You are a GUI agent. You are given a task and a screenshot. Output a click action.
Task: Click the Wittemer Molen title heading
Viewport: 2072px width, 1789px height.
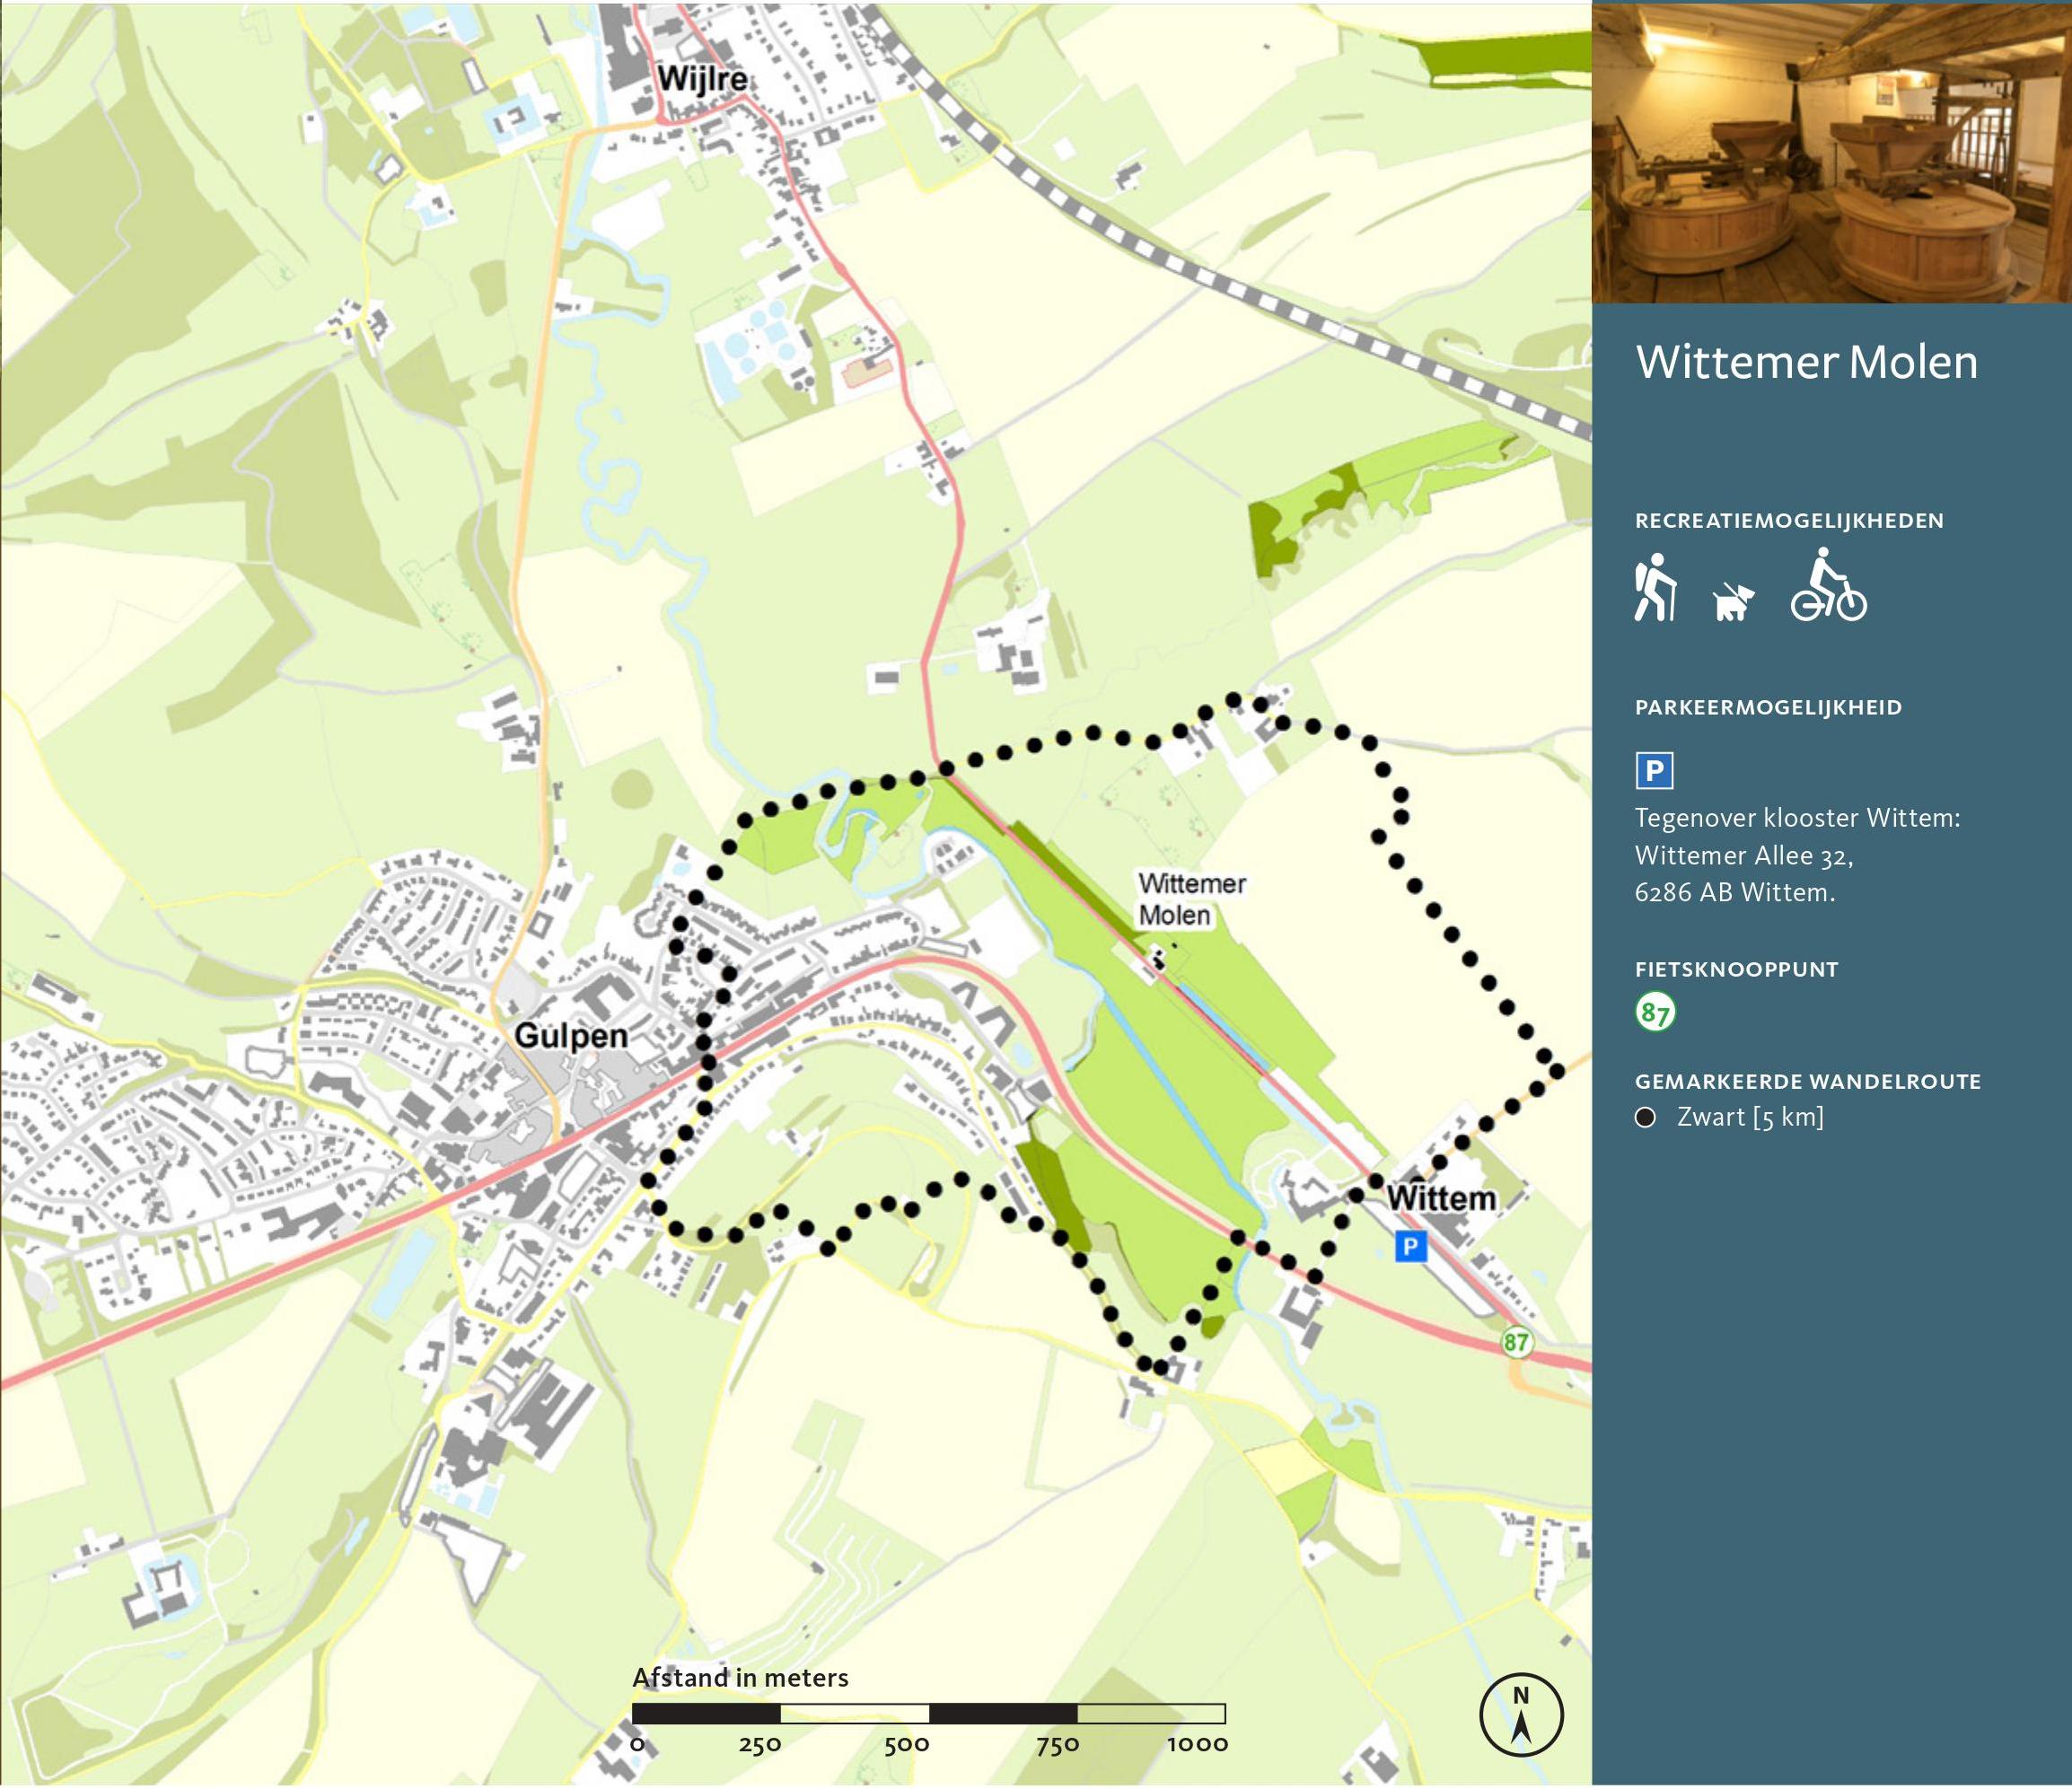(1806, 362)
